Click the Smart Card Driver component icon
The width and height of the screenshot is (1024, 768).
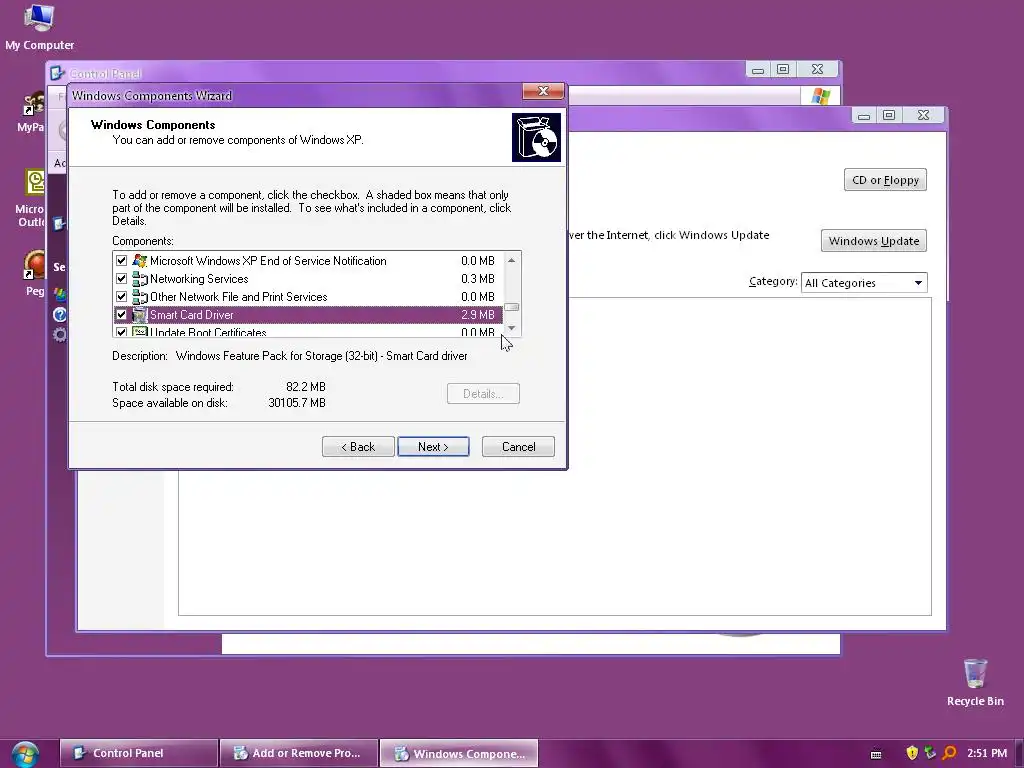[140, 315]
